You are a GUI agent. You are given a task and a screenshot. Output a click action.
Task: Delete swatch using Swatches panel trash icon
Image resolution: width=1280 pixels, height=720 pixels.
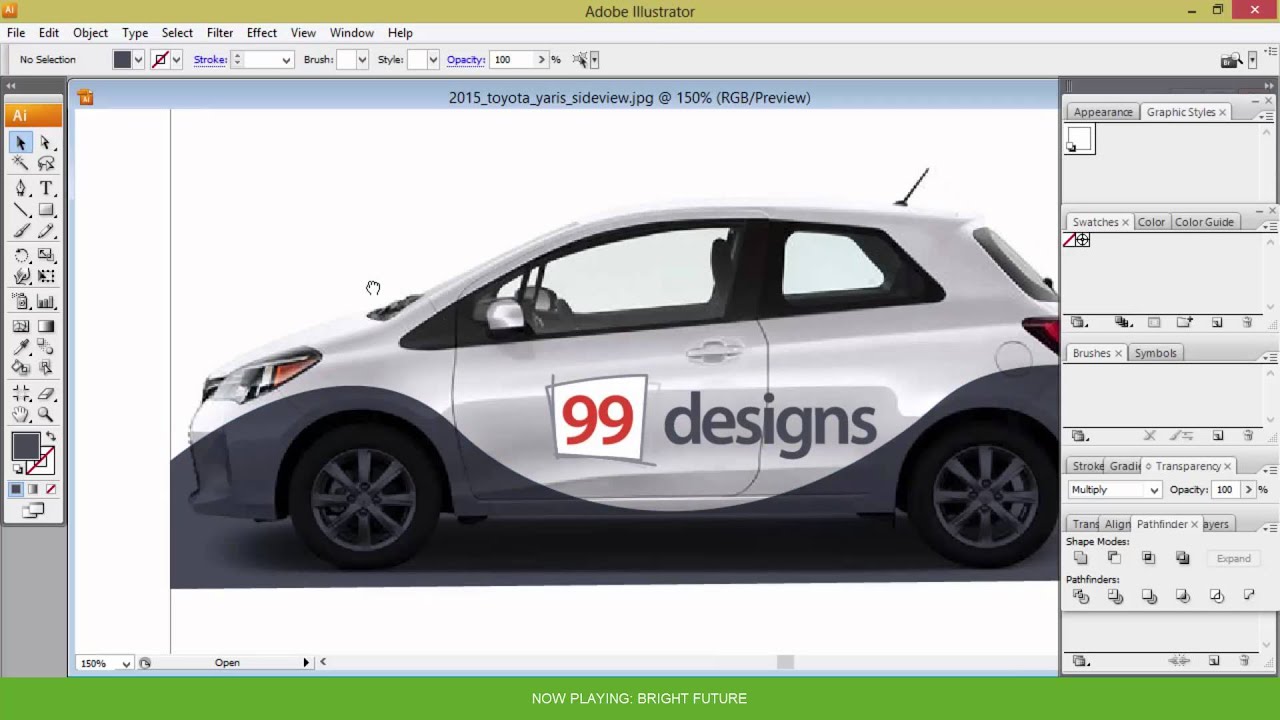(x=1247, y=322)
